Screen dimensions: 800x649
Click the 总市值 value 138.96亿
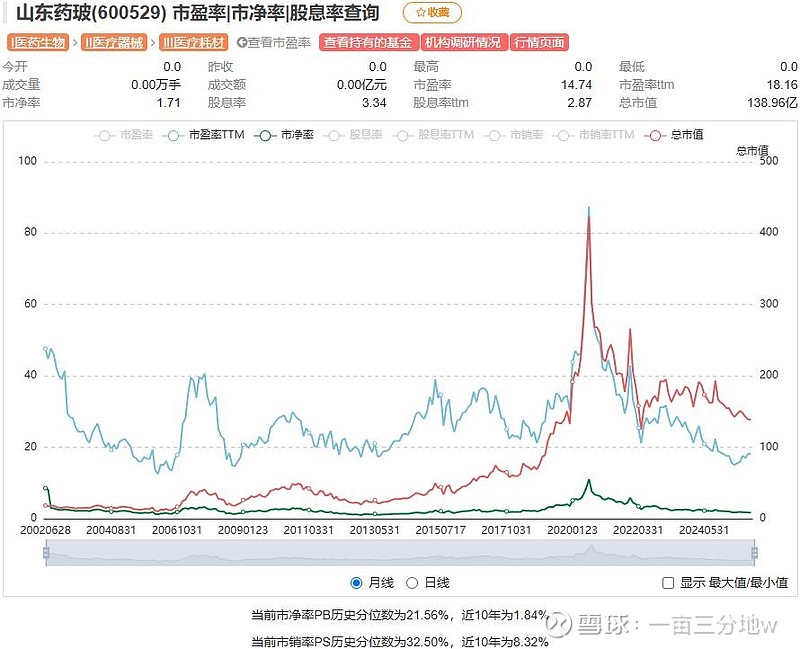click(x=772, y=103)
